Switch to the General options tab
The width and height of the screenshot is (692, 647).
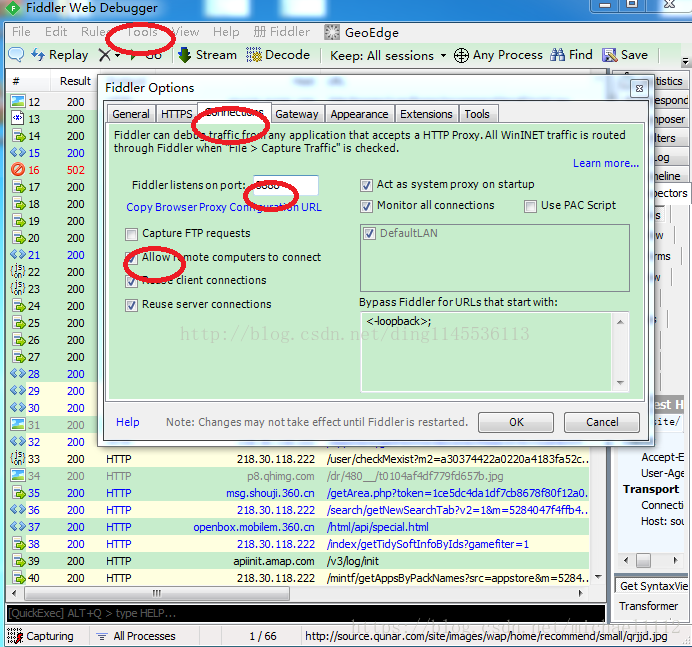(x=131, y=114)
